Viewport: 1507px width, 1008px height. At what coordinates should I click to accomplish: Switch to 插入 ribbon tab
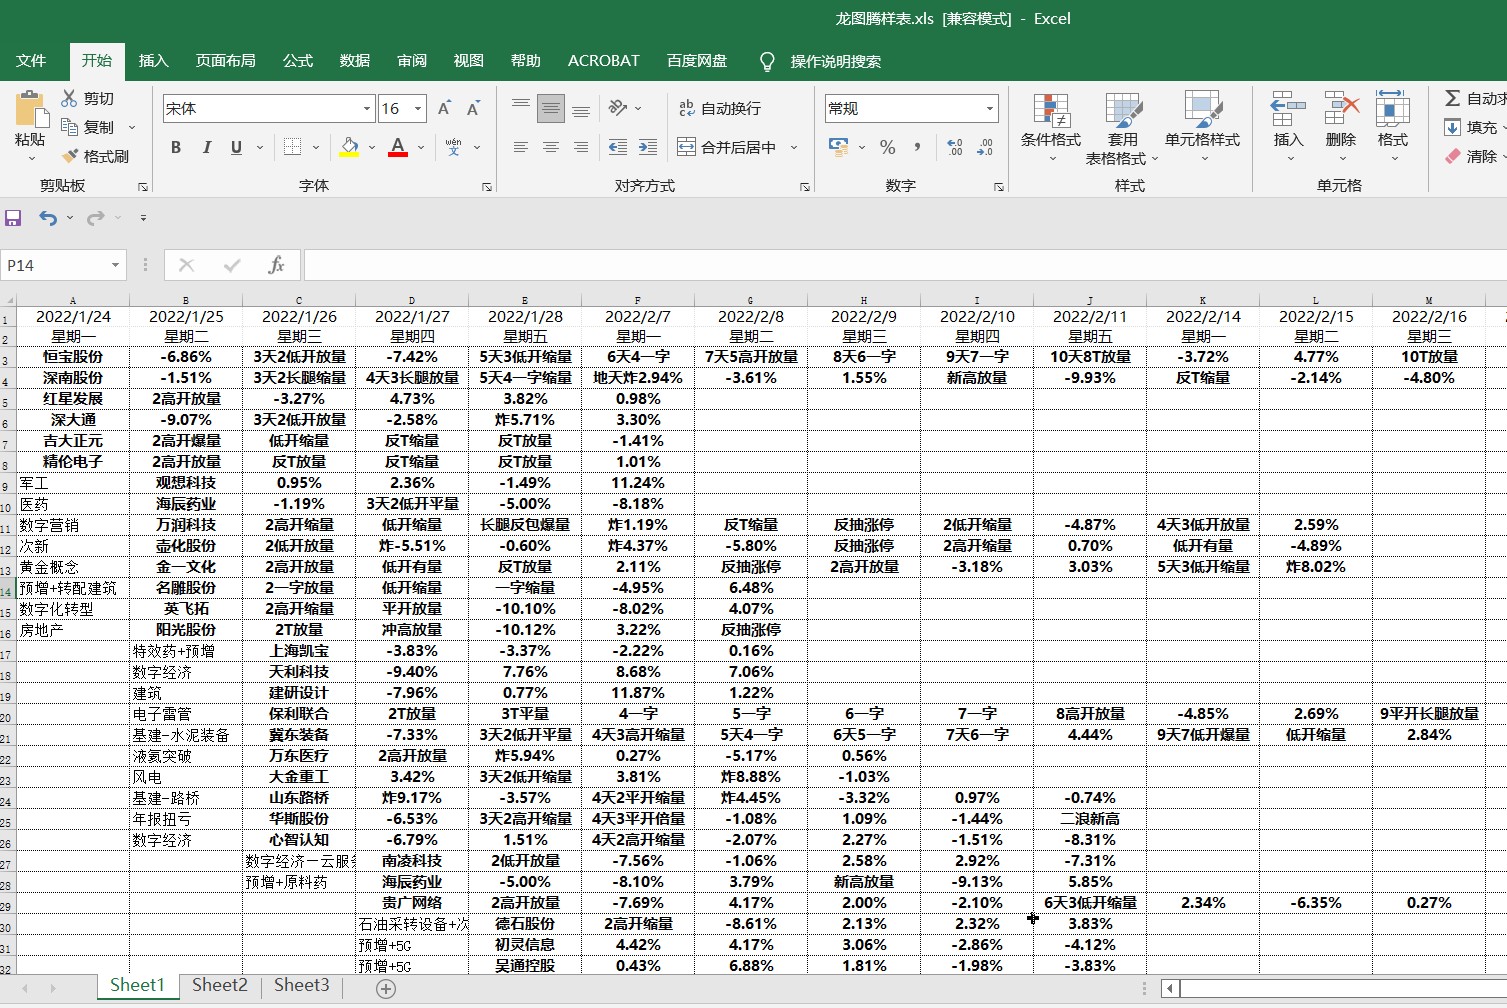(x=153, y=61)
